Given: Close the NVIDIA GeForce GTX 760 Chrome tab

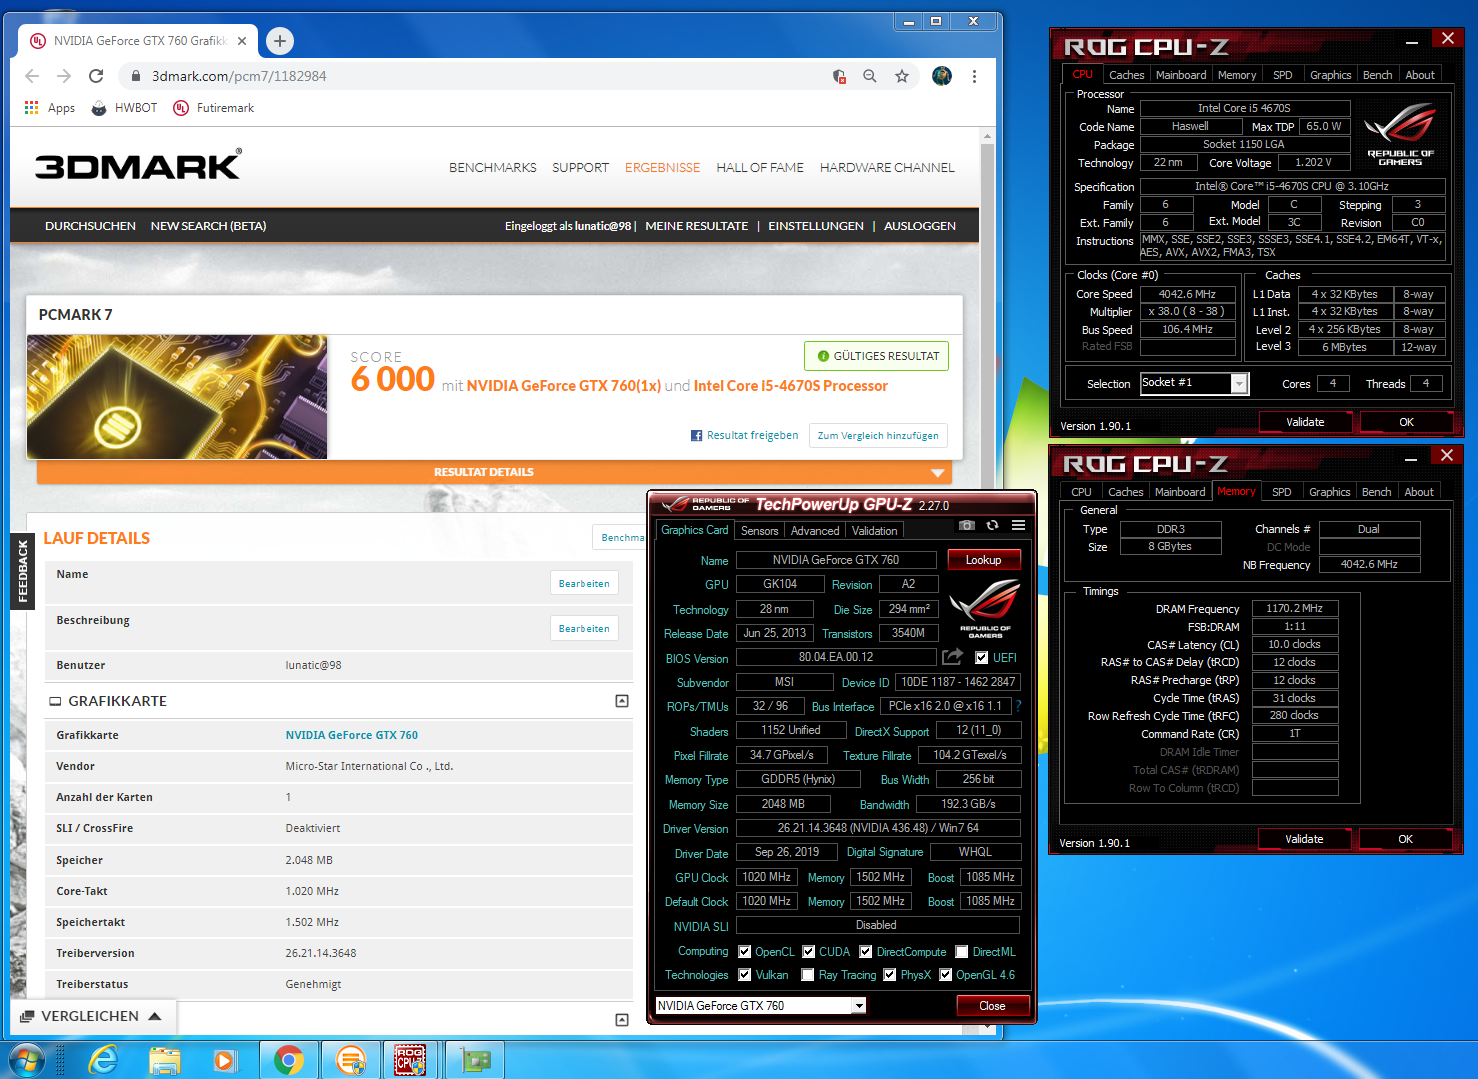Looking at the screenshot, I should coord(242,41).
